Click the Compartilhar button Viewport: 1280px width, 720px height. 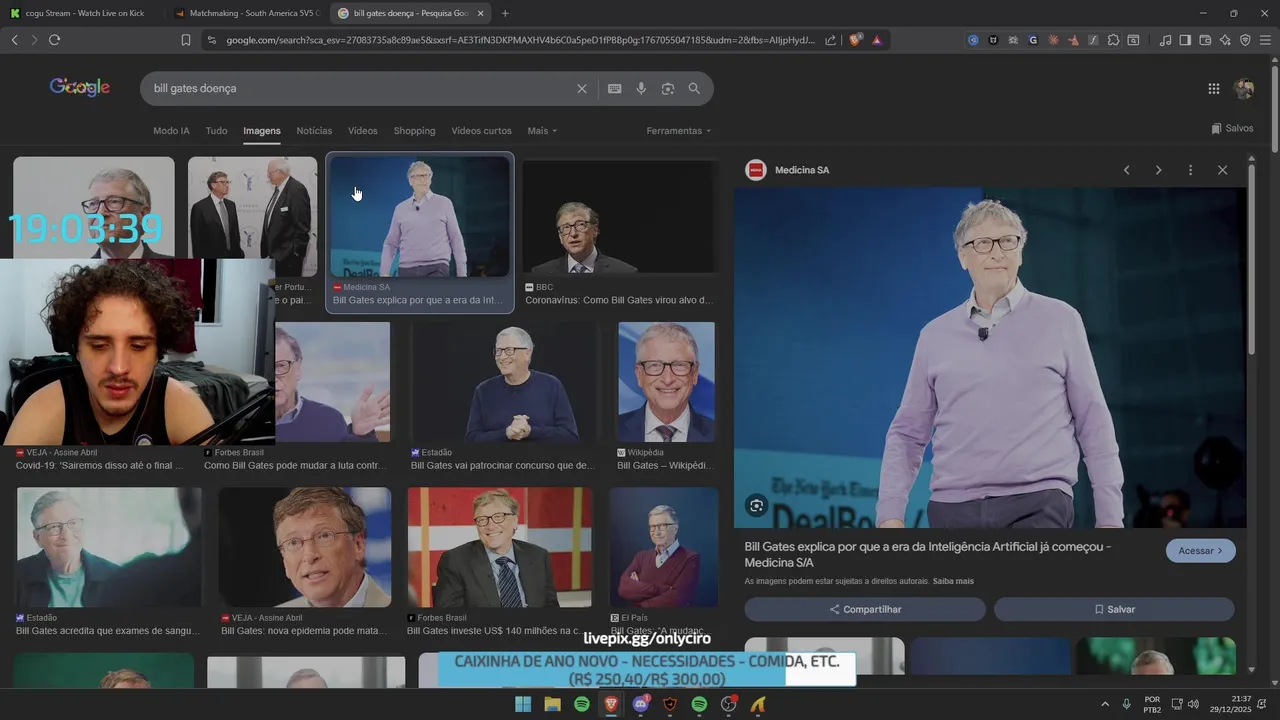(865, 609)
